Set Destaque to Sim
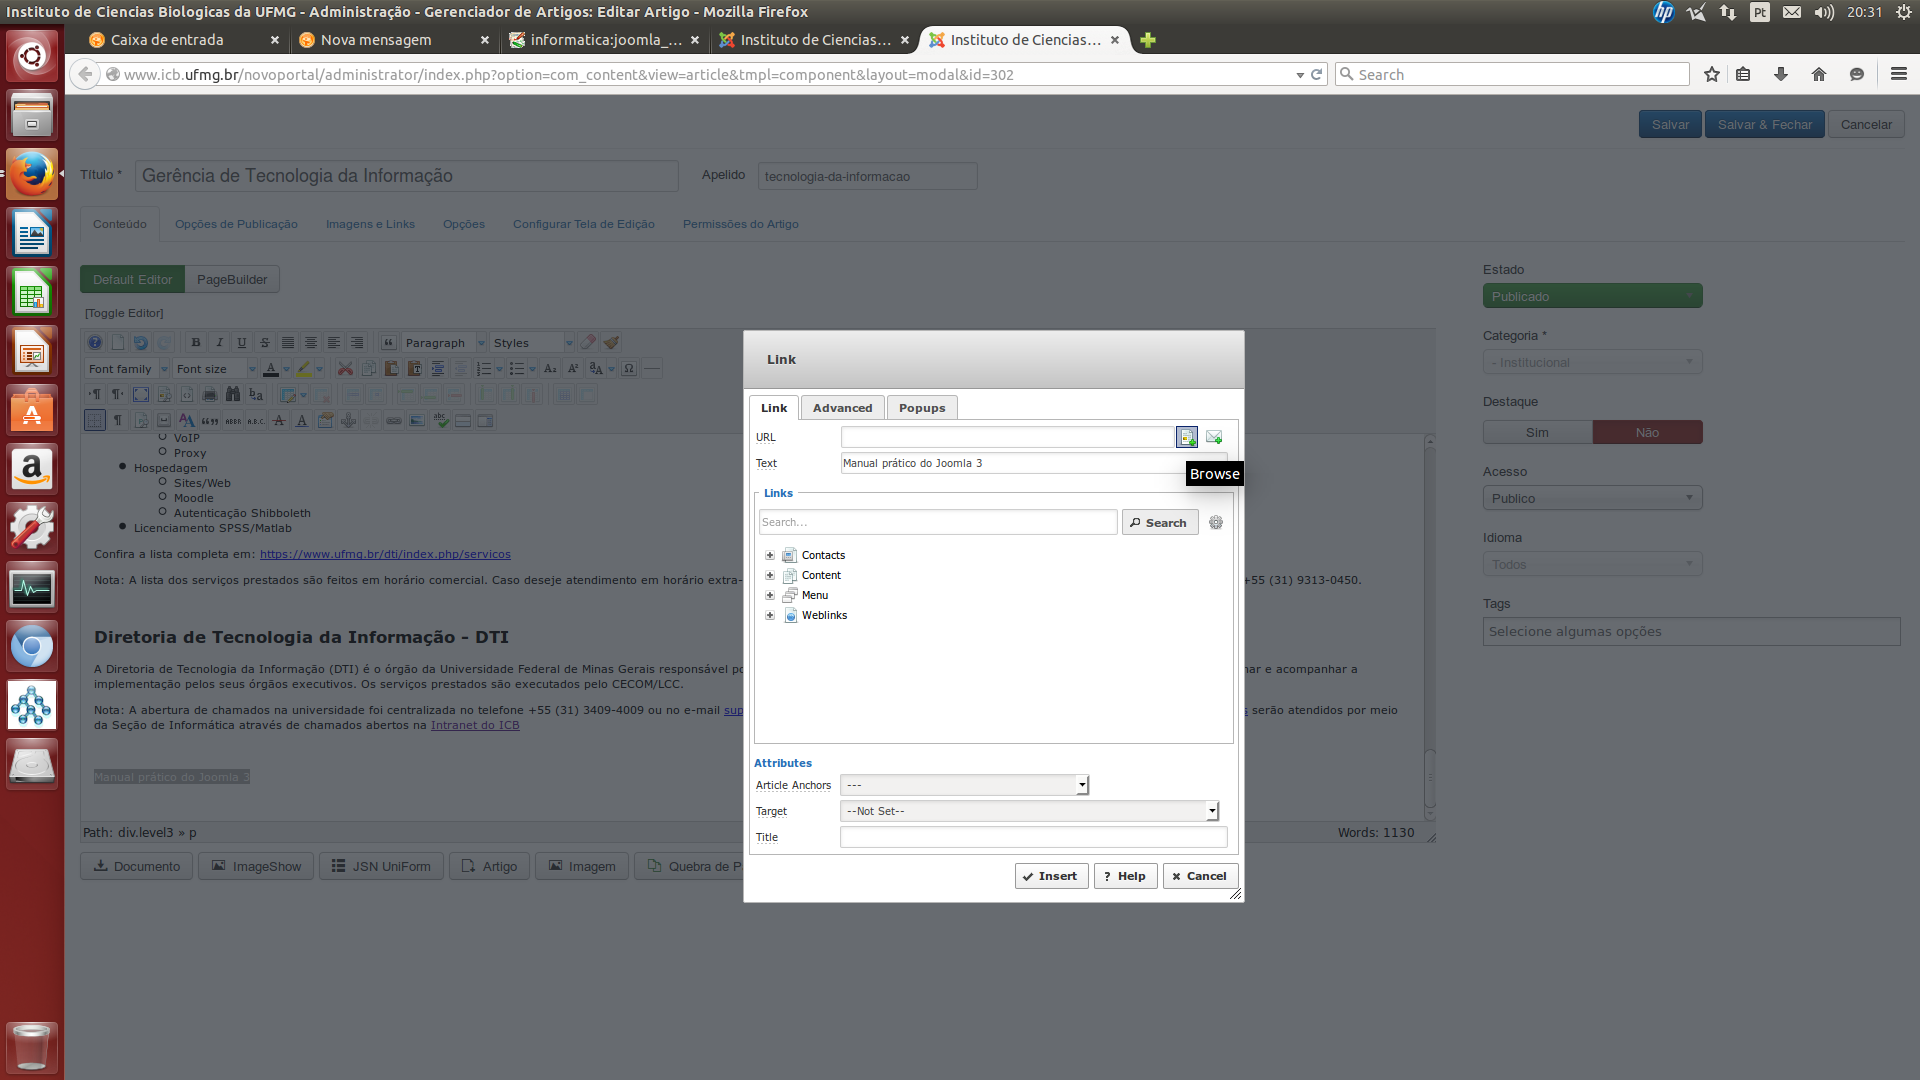The width and height of the screenshot is (1920, 1080). pos(1537,433)
